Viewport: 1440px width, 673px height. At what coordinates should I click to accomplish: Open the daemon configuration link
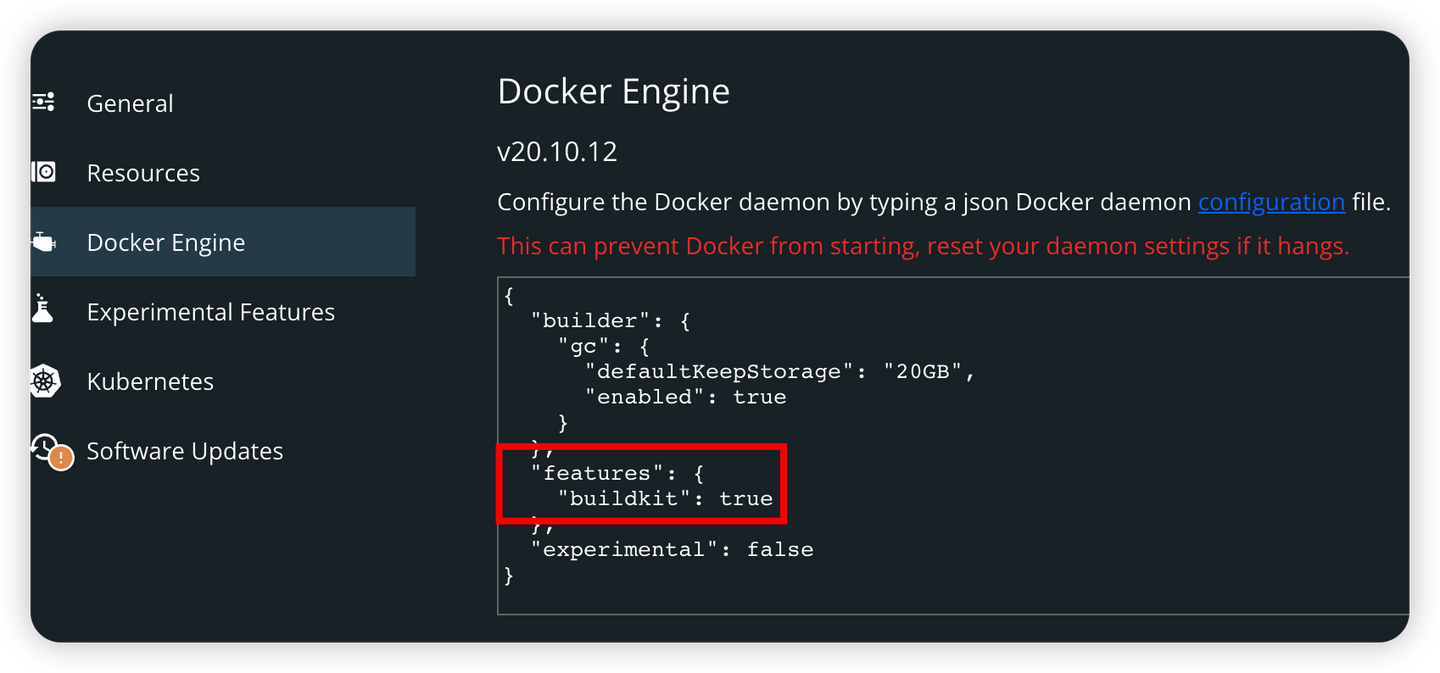[x=1271, y=201]
